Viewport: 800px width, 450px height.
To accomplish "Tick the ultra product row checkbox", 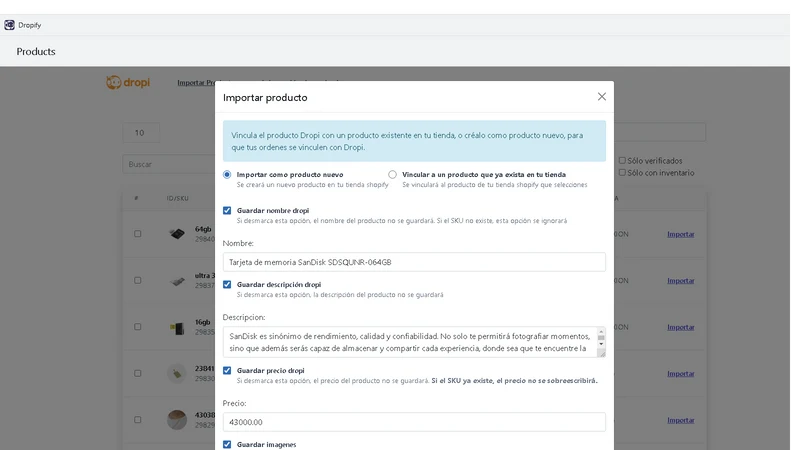I will [x=138, y=280].
